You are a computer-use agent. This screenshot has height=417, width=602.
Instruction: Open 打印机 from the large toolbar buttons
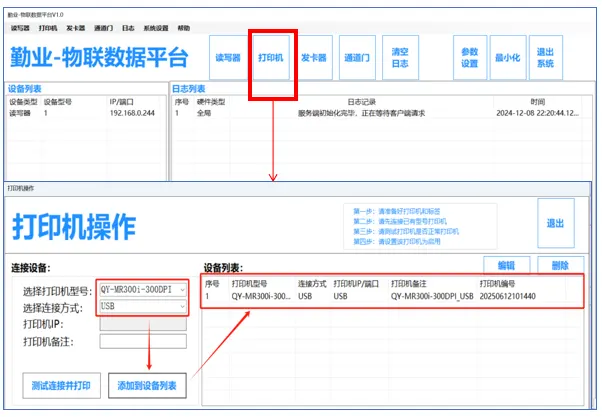(x=272, y=57)
